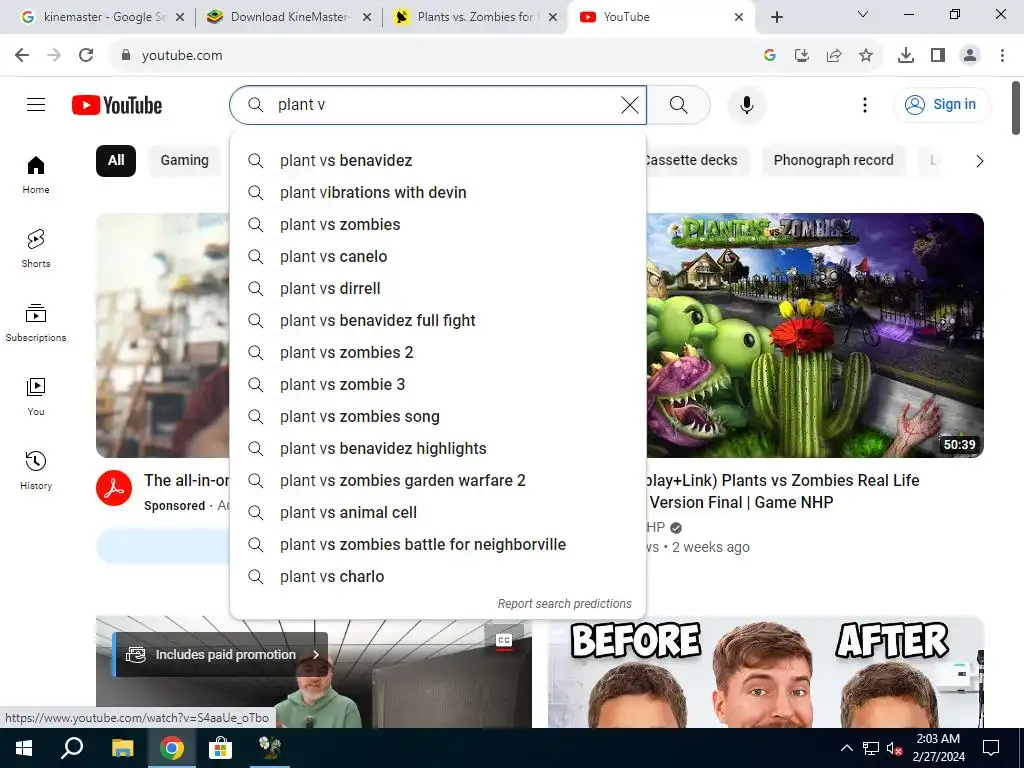
Task: Start voice search with the microphone icon
Action: pos(746,104)
